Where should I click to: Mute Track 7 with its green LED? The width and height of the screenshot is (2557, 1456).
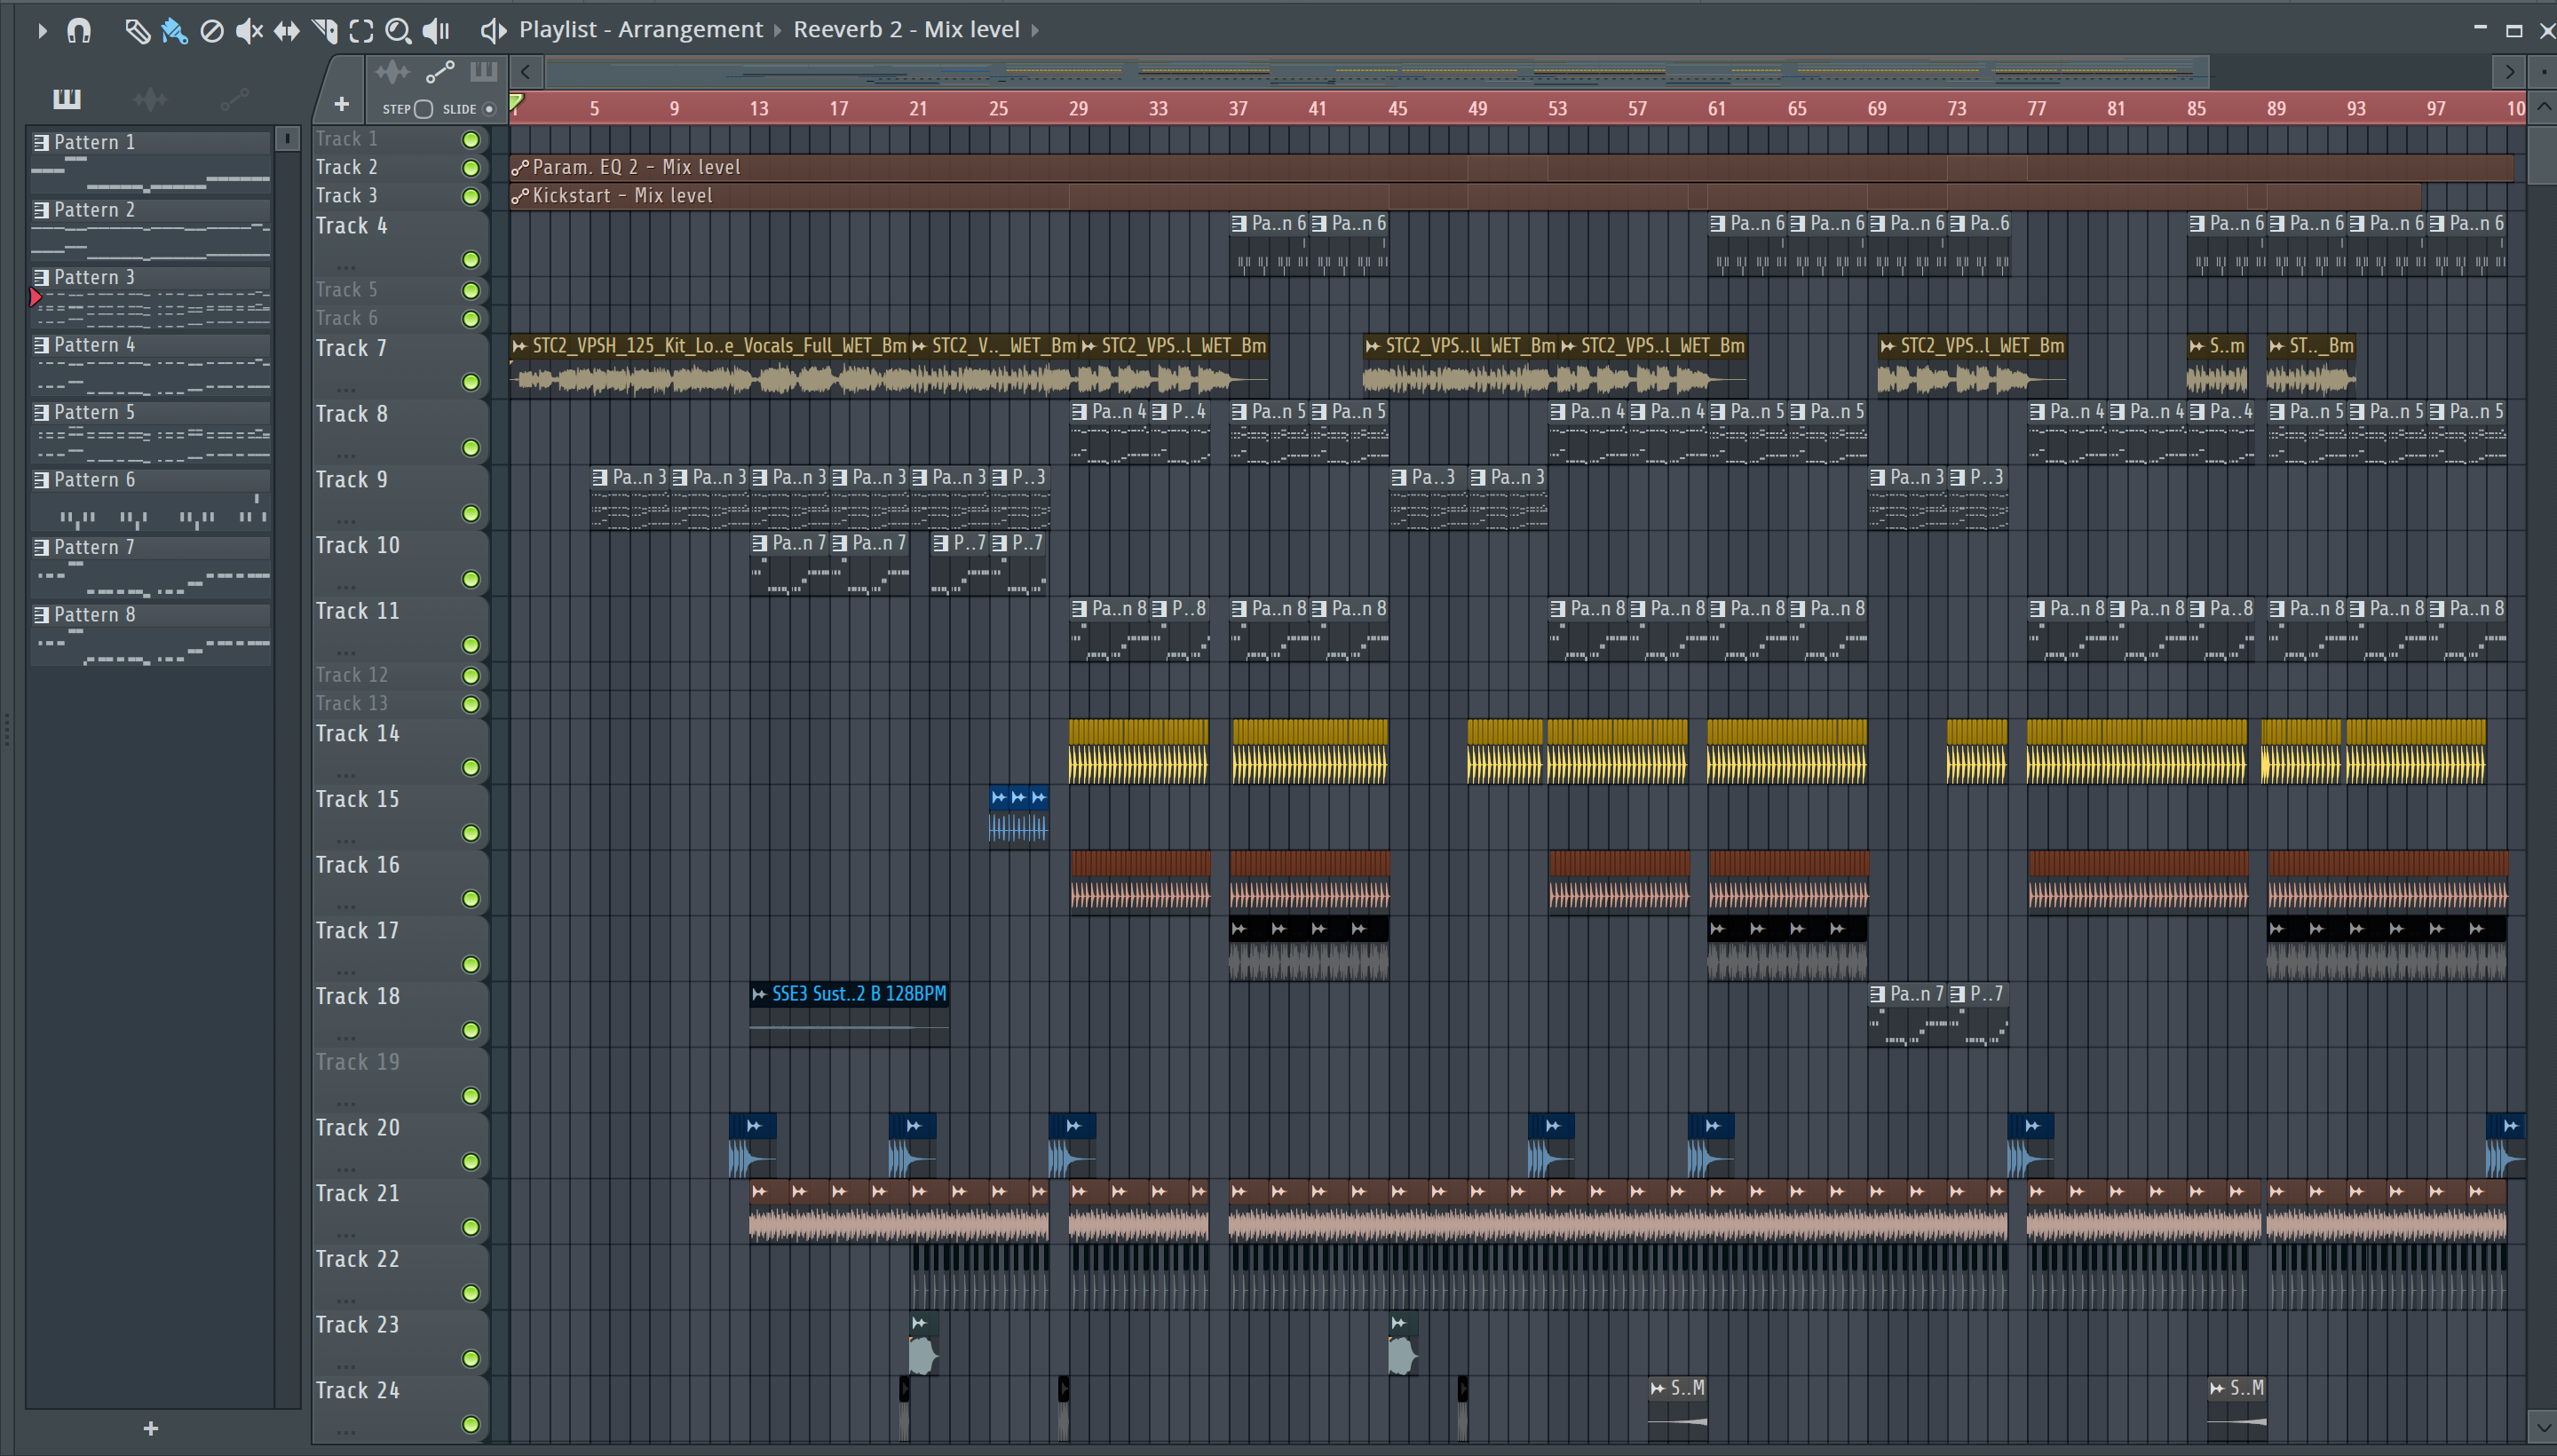point(470,382)
